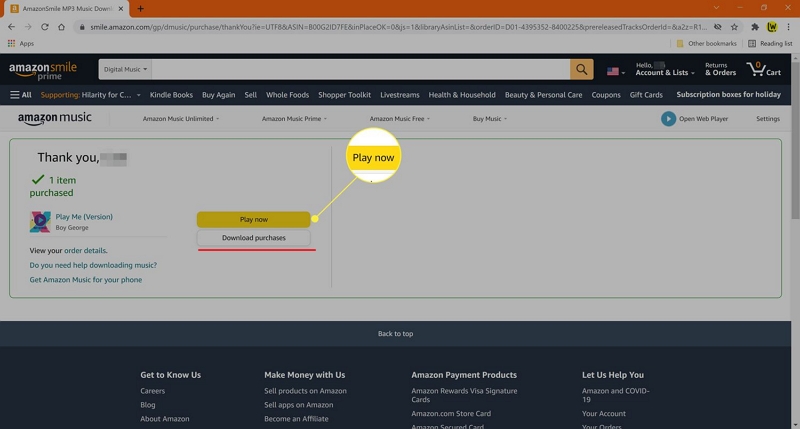Expand the Digital Music search category dropdown
Screen dimensions: 800x429
(125, 69)
